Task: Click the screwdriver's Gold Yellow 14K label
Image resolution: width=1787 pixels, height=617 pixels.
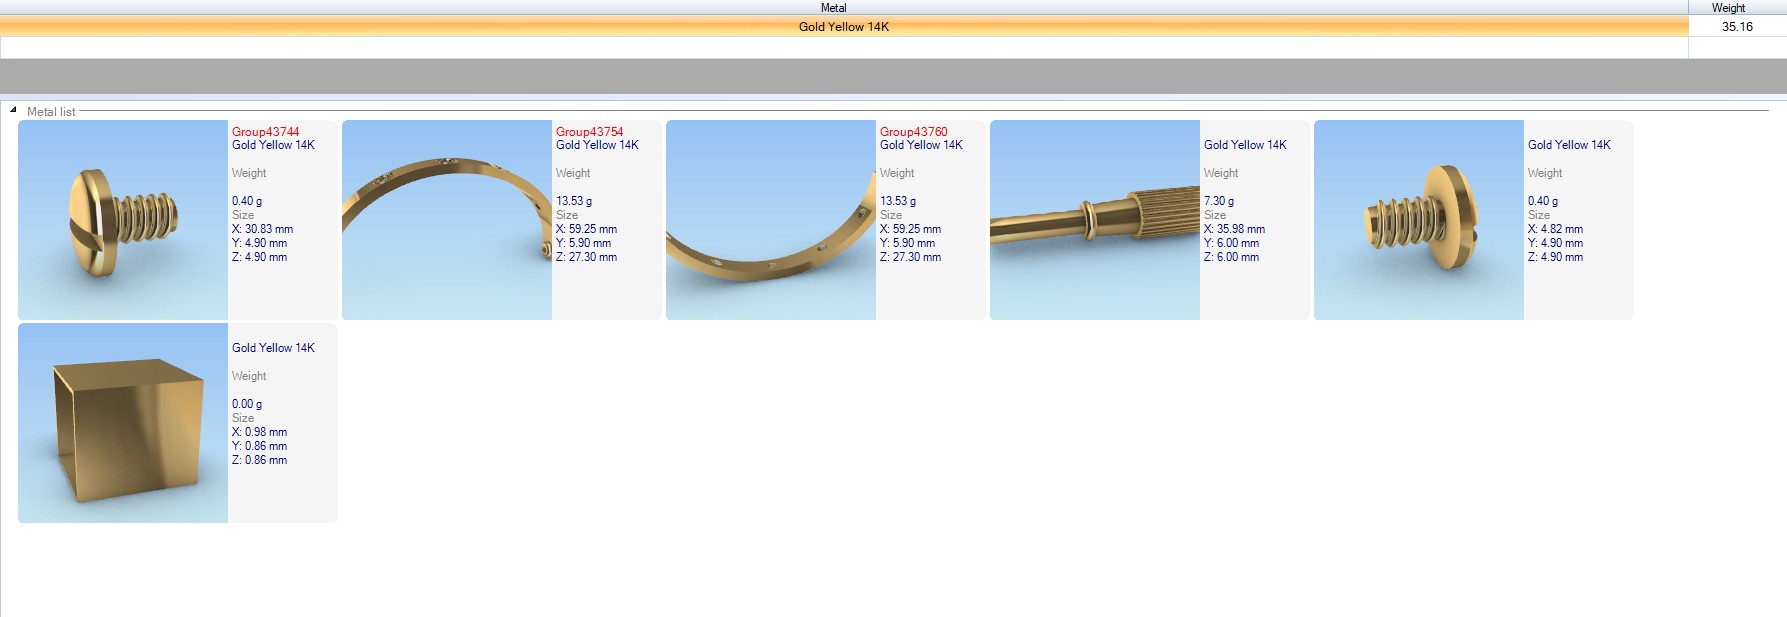Action: 1245,145
